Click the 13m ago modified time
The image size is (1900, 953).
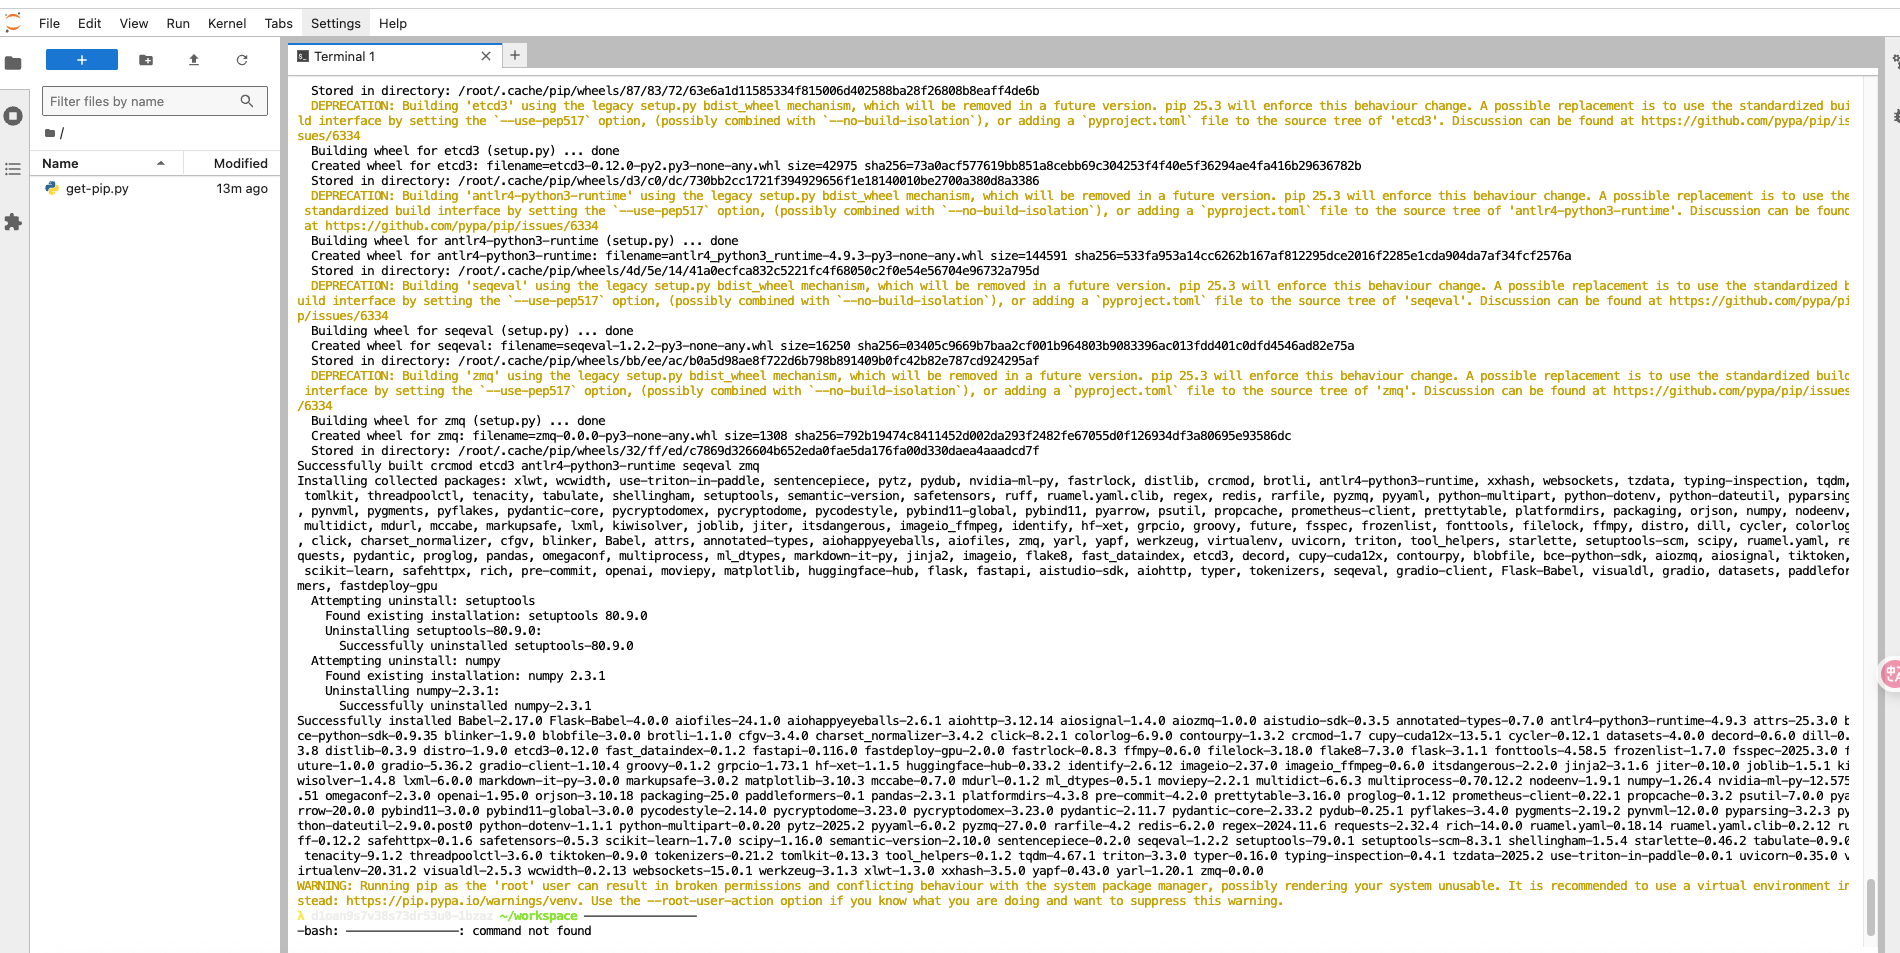242,188
